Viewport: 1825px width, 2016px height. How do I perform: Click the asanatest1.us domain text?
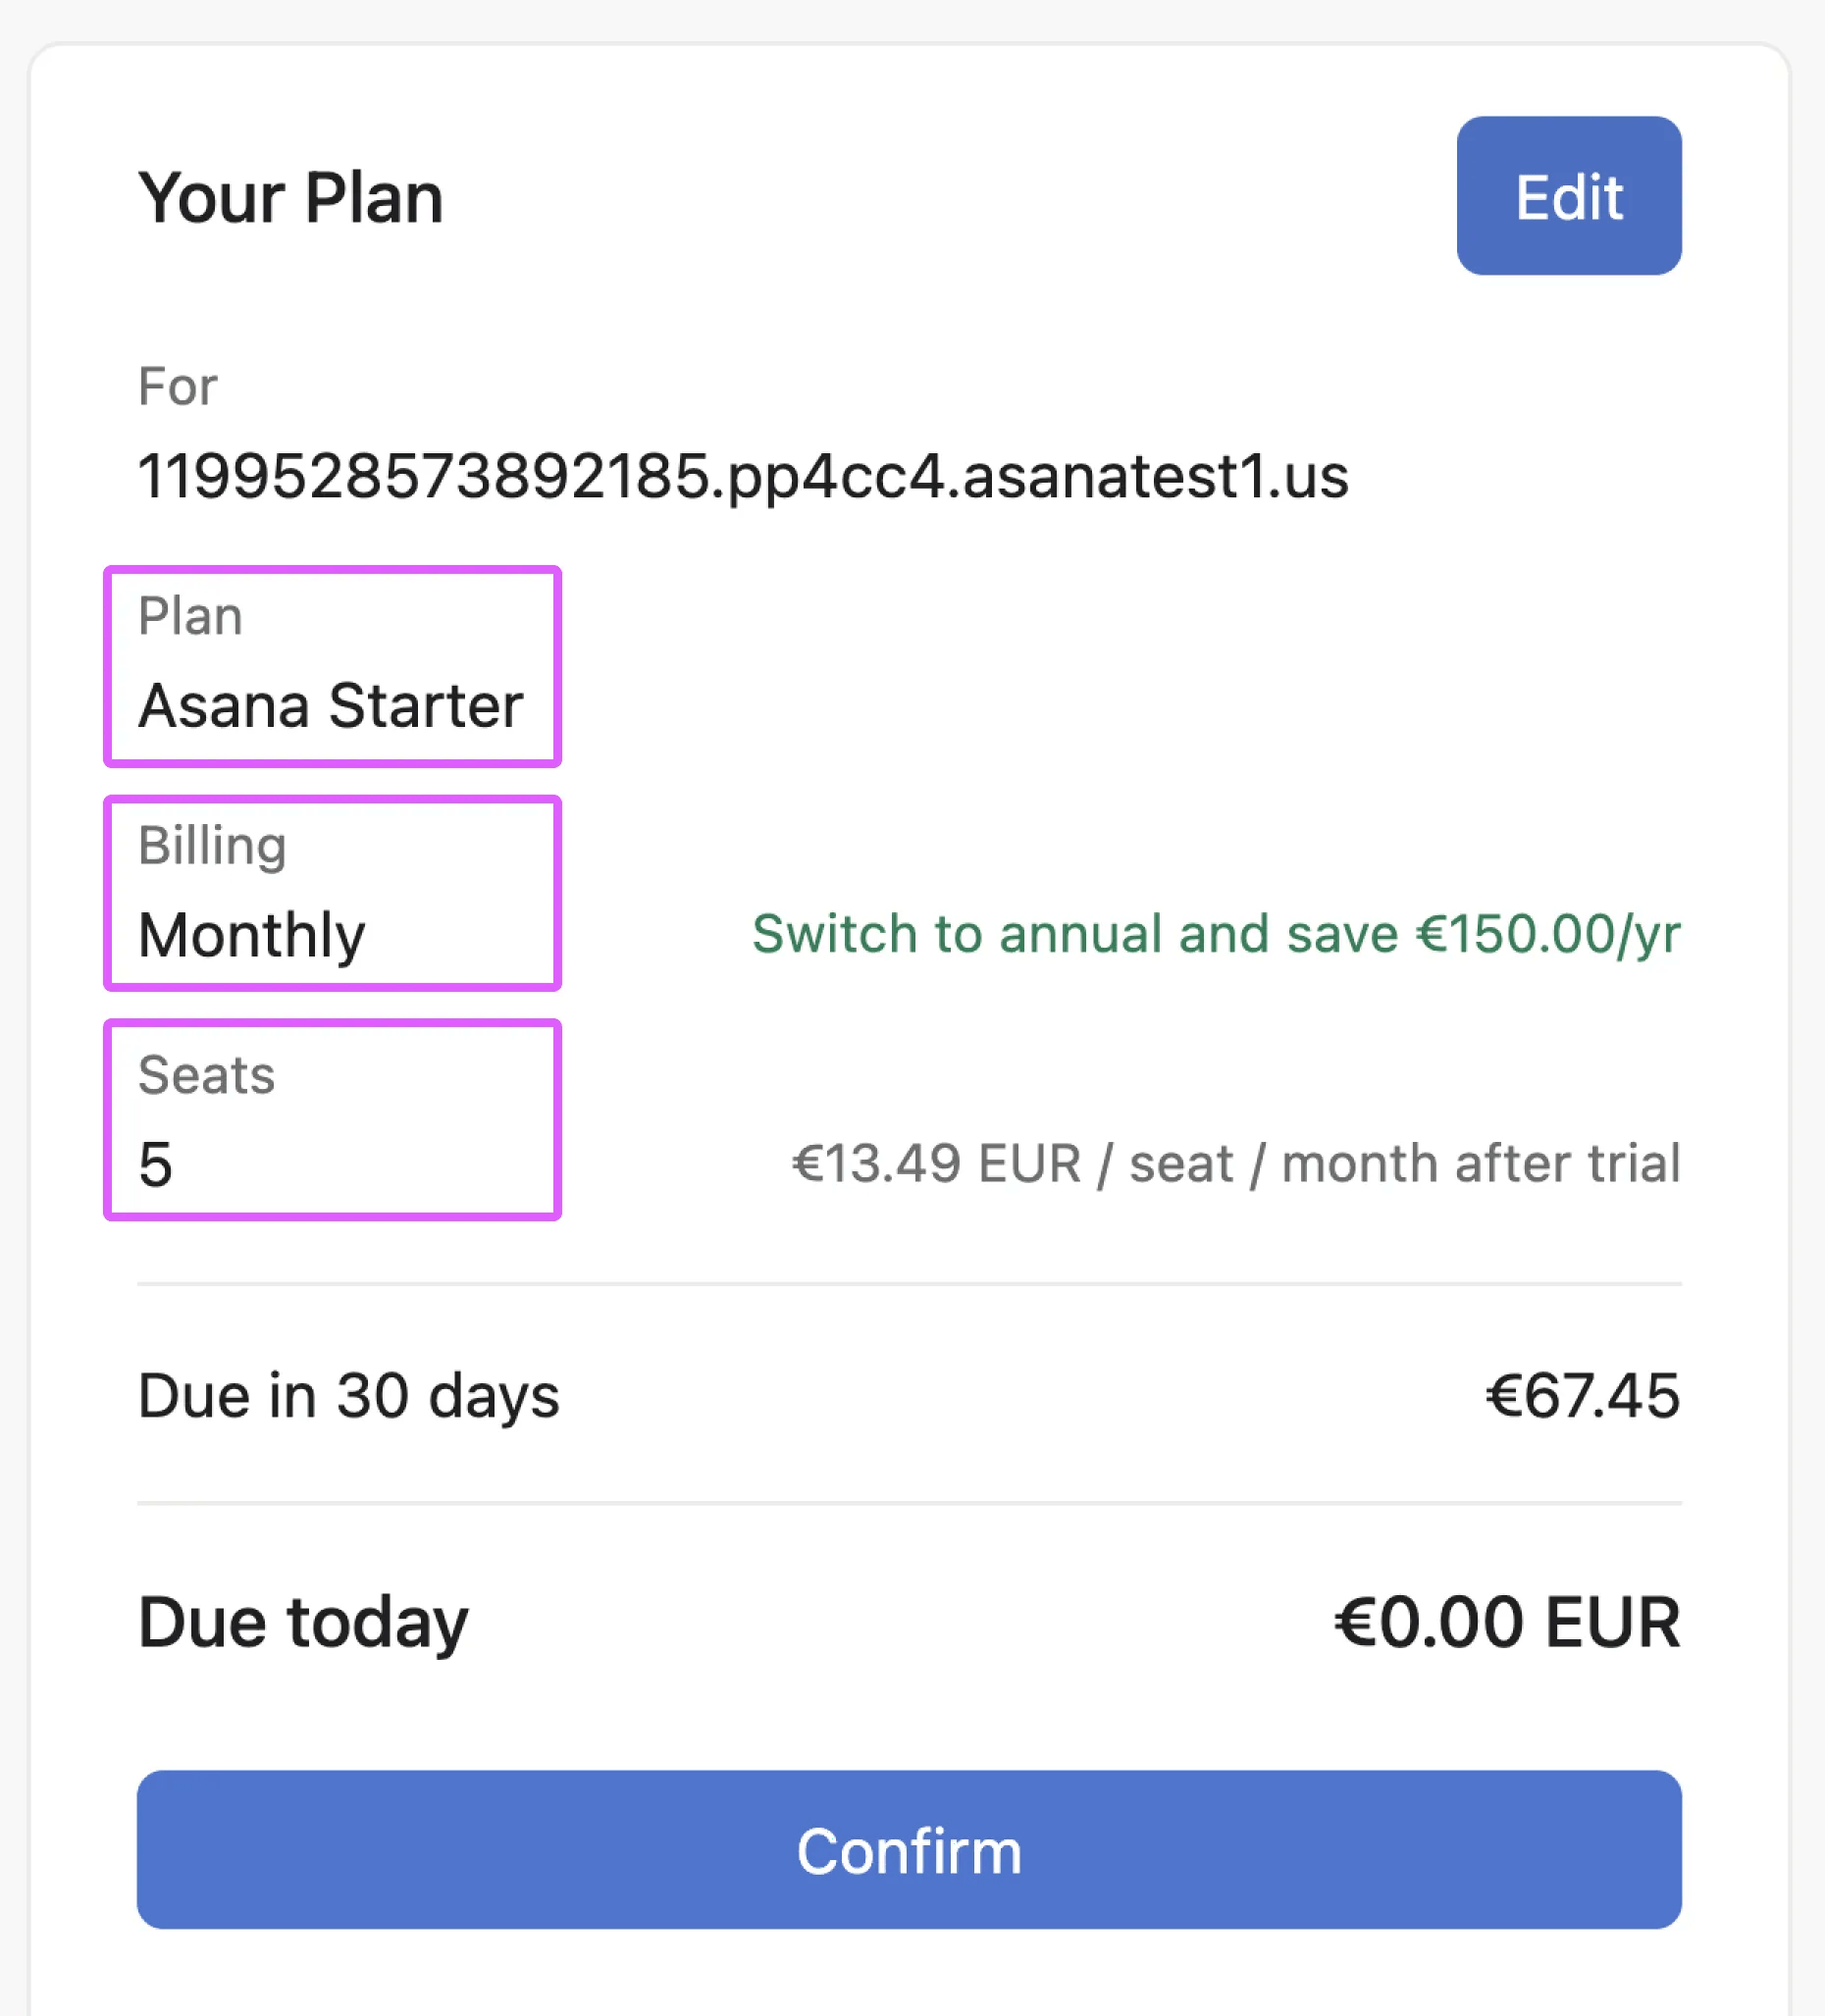coord(742,476)
